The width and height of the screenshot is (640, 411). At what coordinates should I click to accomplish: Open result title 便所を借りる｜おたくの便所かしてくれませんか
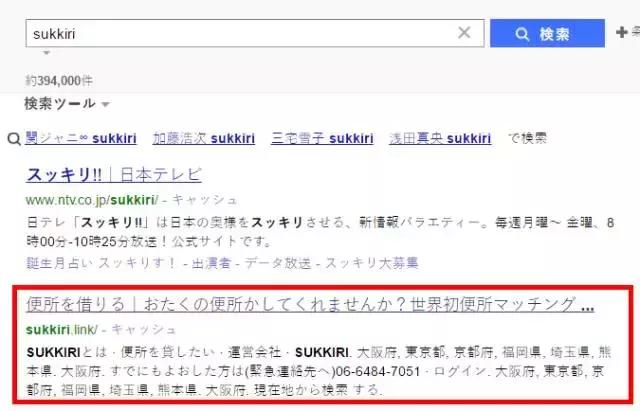point(310,304)
